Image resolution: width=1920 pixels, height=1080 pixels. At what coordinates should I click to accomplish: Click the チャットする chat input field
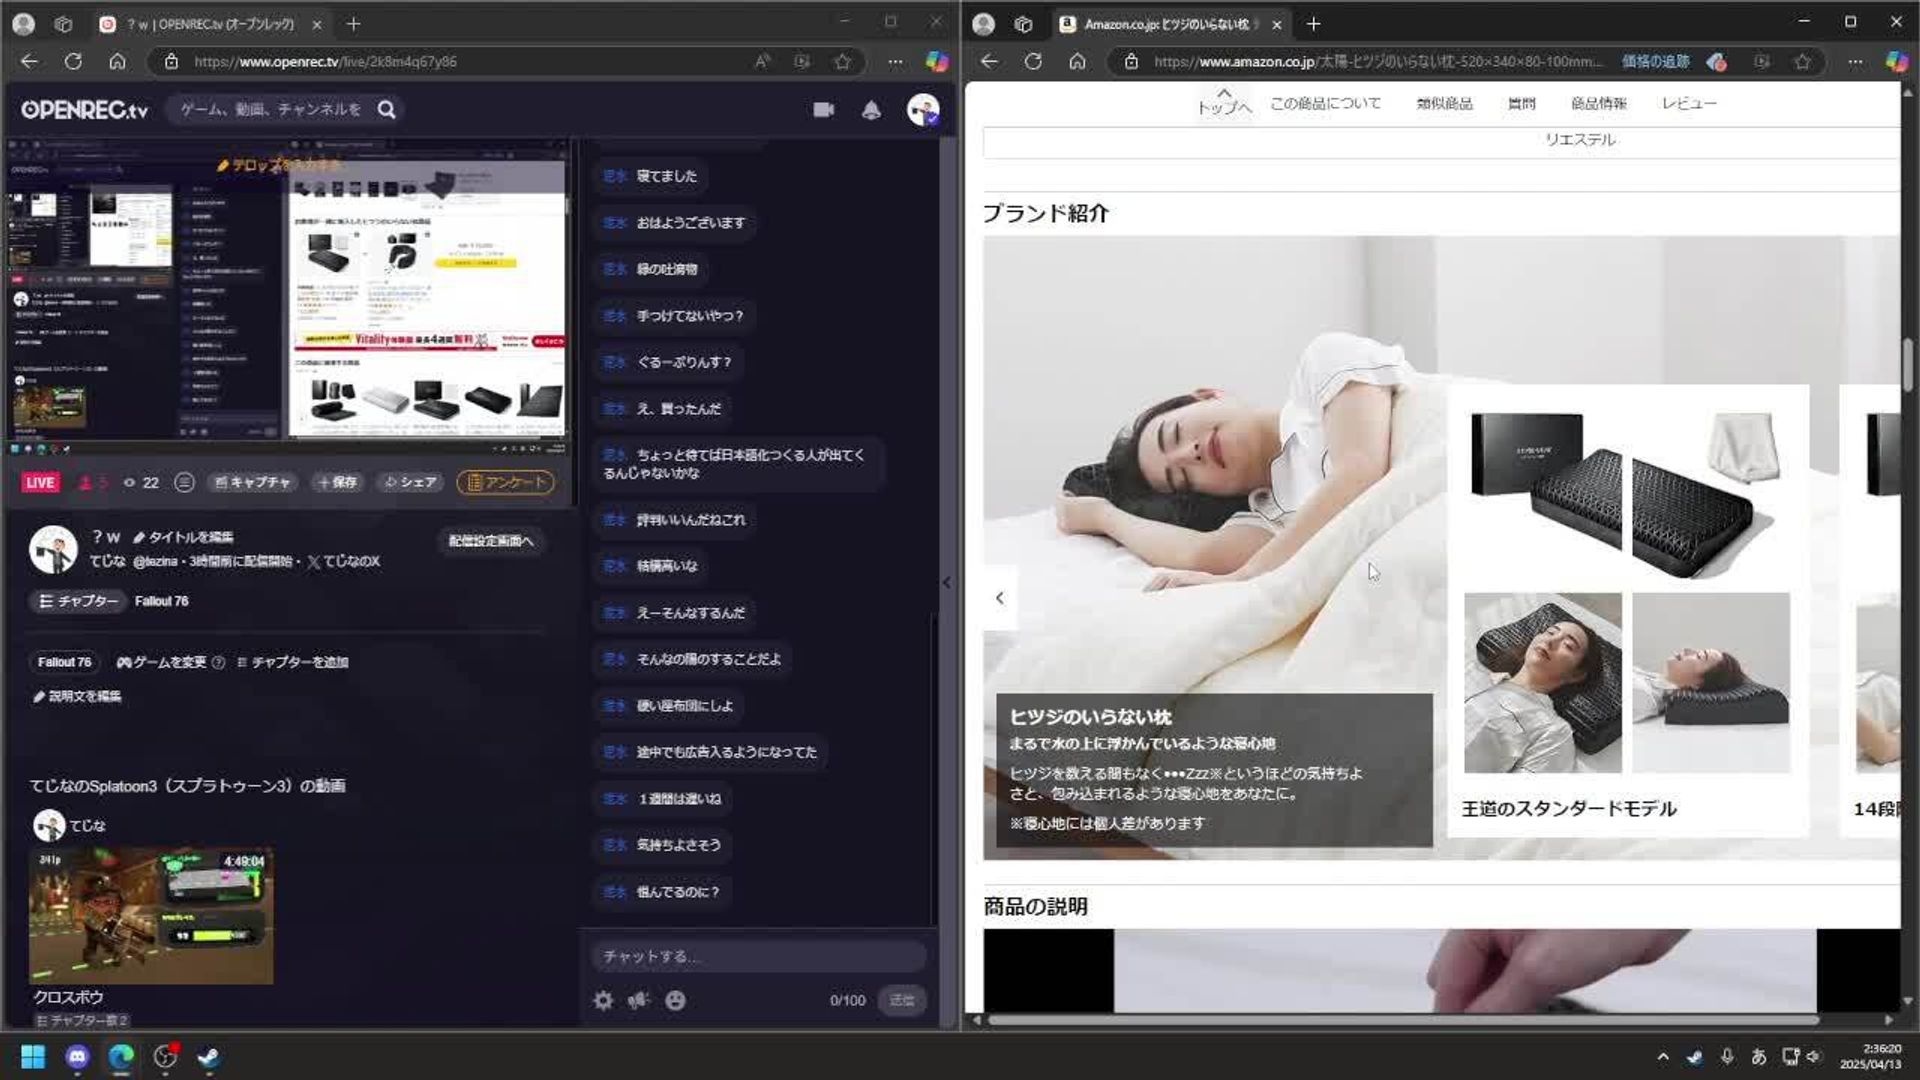757,956
